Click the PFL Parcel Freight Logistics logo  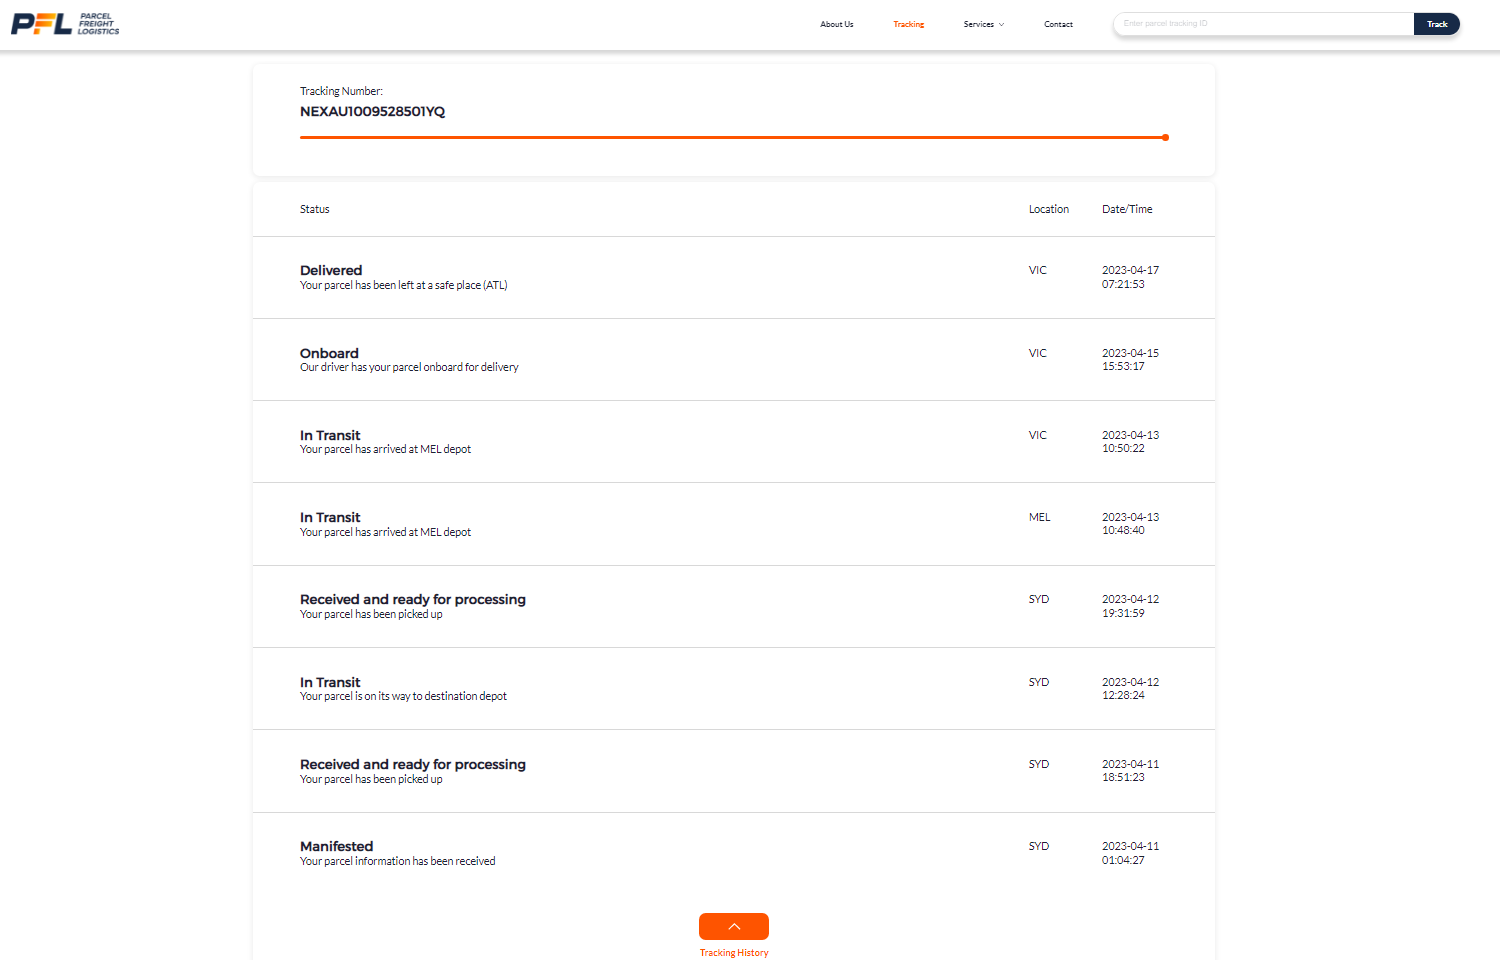click(65, 24)
